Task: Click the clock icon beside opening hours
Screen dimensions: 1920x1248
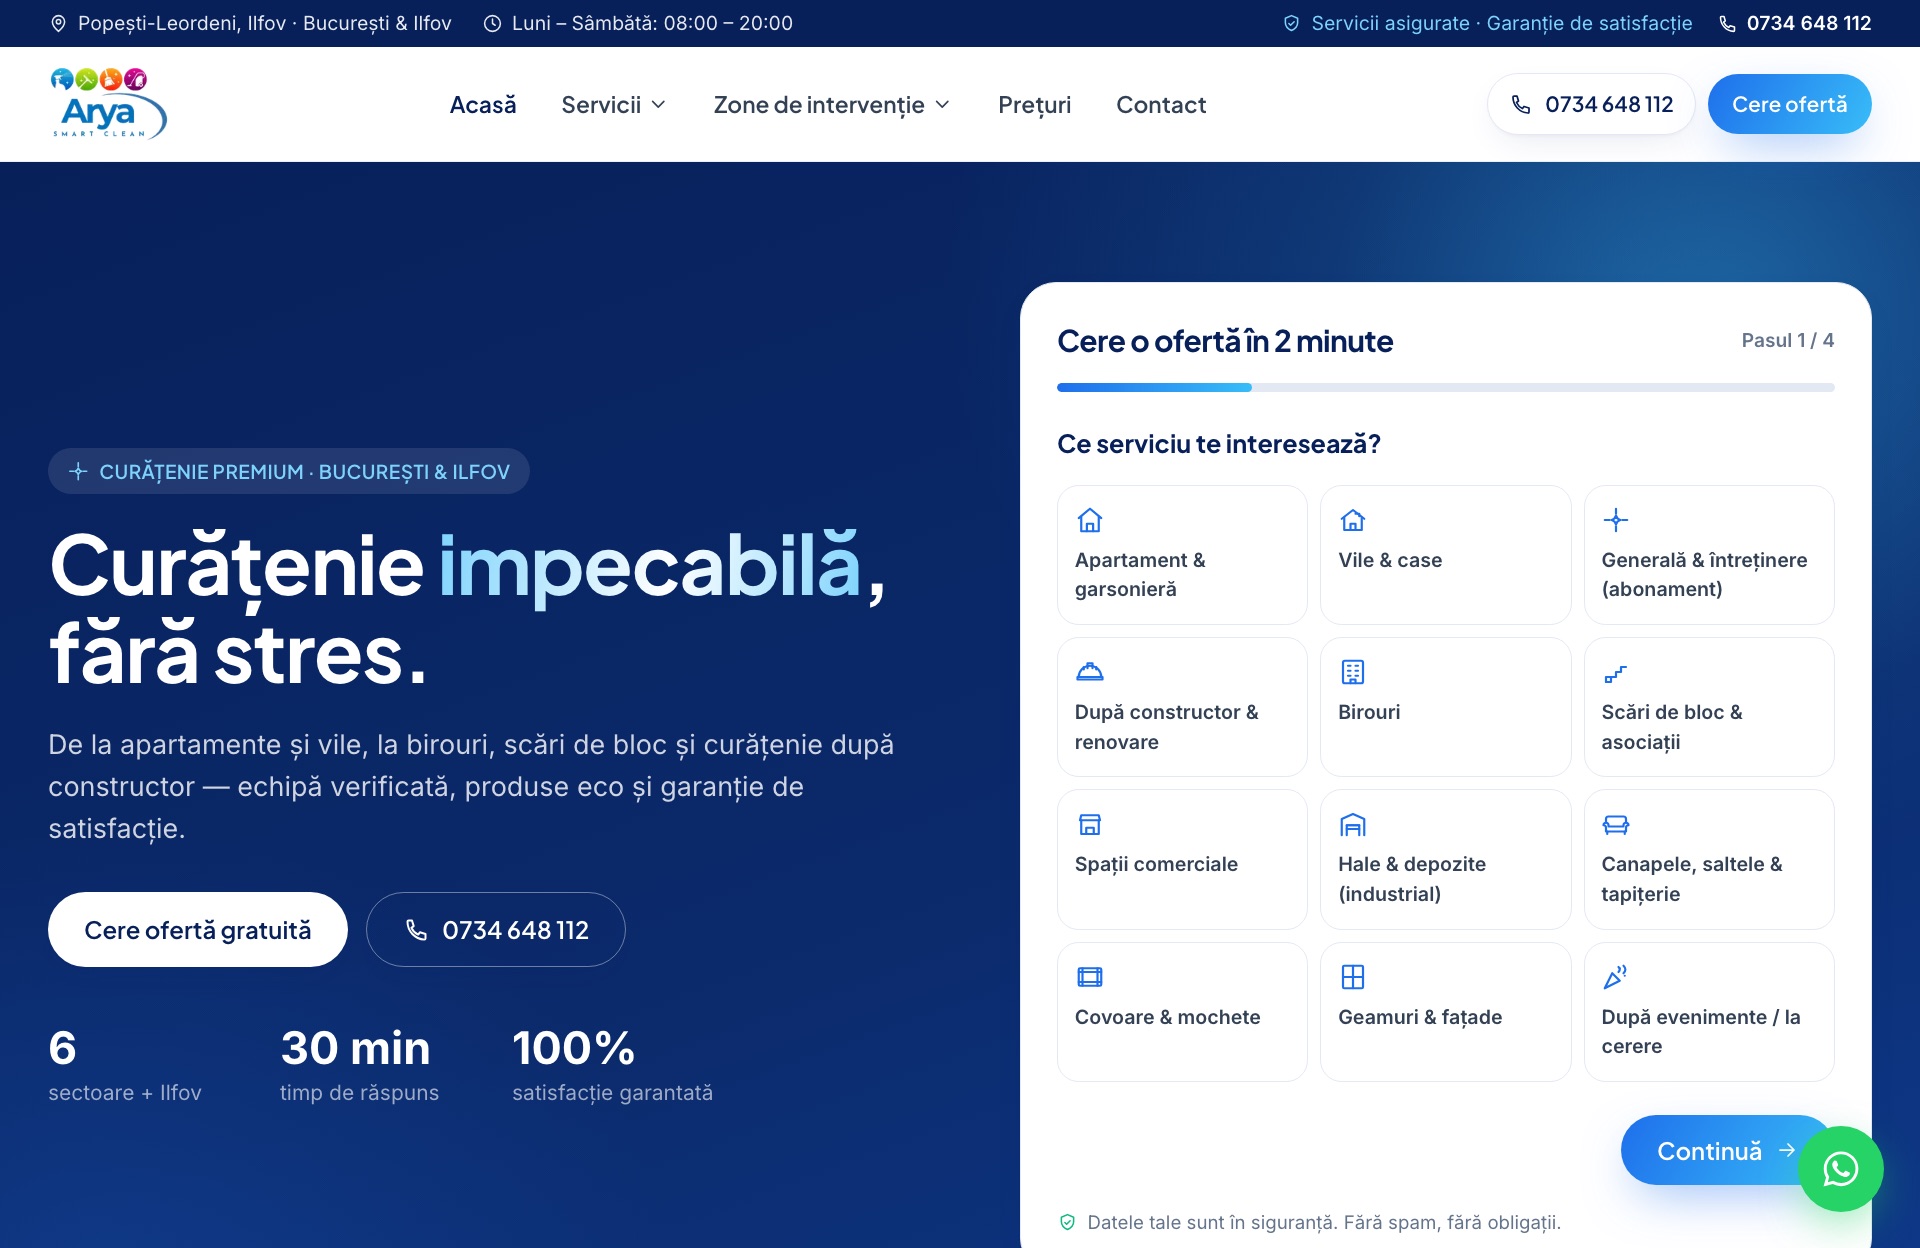Action: (x=492, y=23)
